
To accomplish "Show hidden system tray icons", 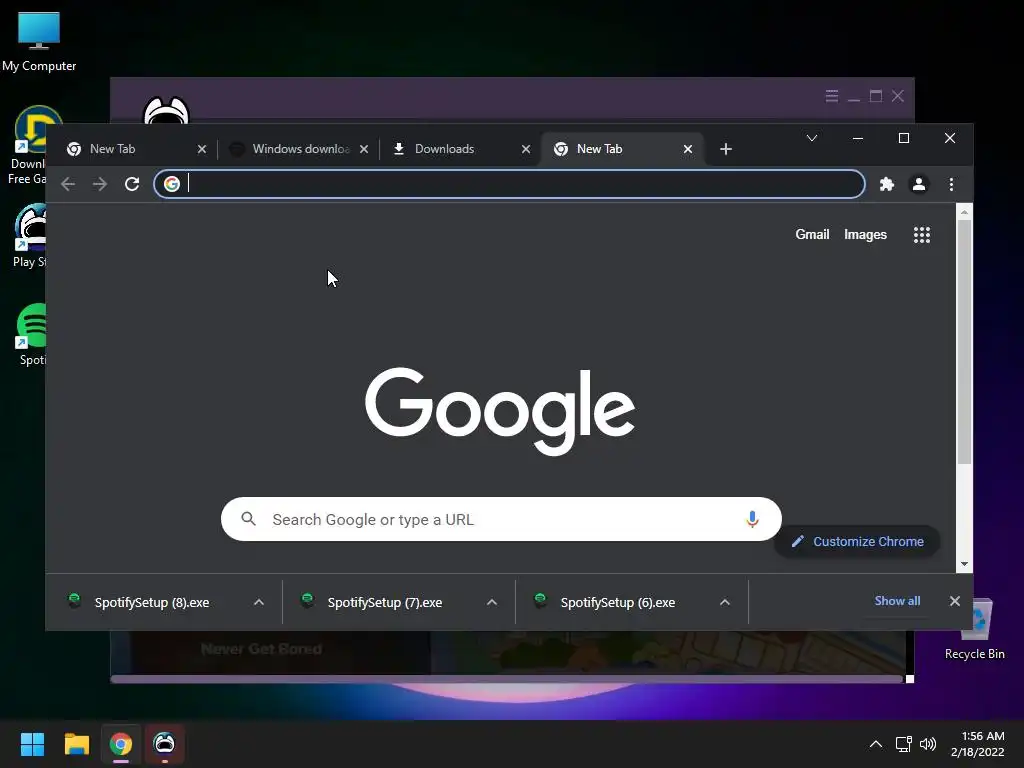I will point(876,744).
